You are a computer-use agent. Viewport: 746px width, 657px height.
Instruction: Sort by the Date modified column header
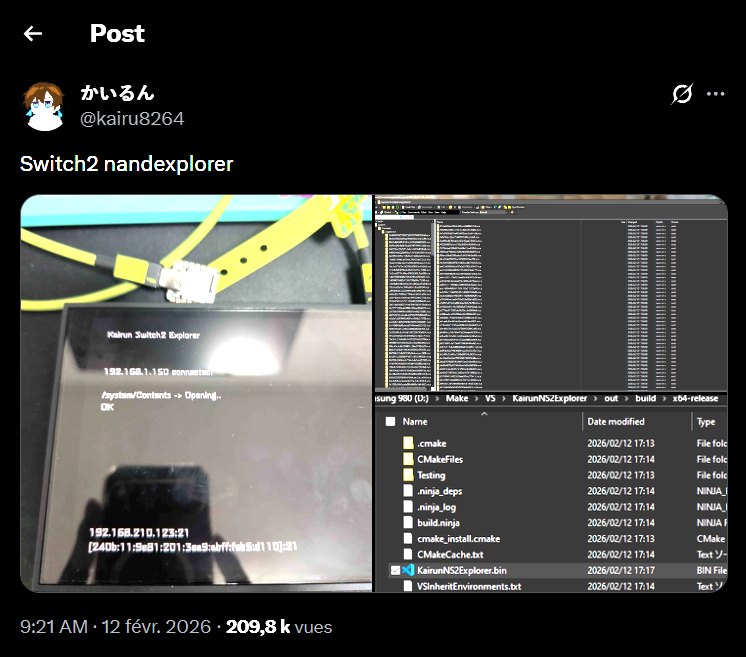pos(616,422)
